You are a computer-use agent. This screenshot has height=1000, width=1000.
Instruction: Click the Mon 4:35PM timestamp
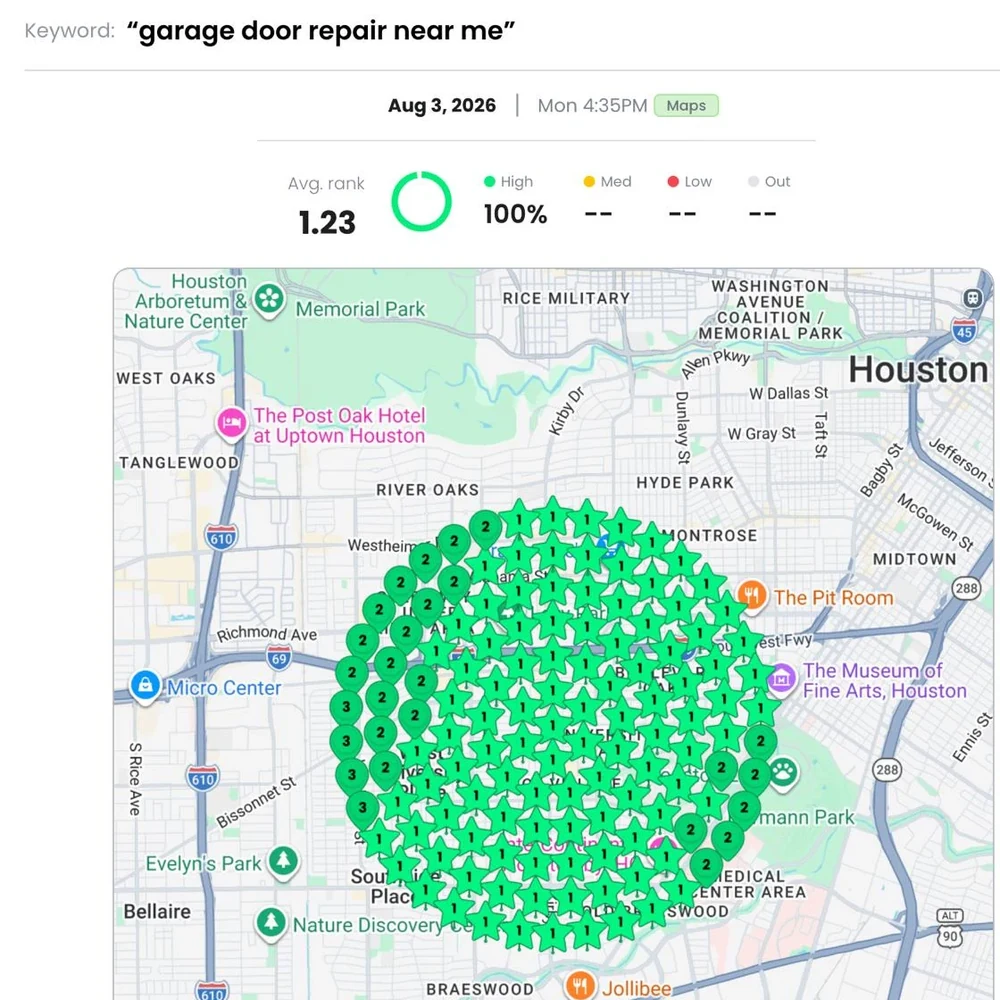pos(592,105)
